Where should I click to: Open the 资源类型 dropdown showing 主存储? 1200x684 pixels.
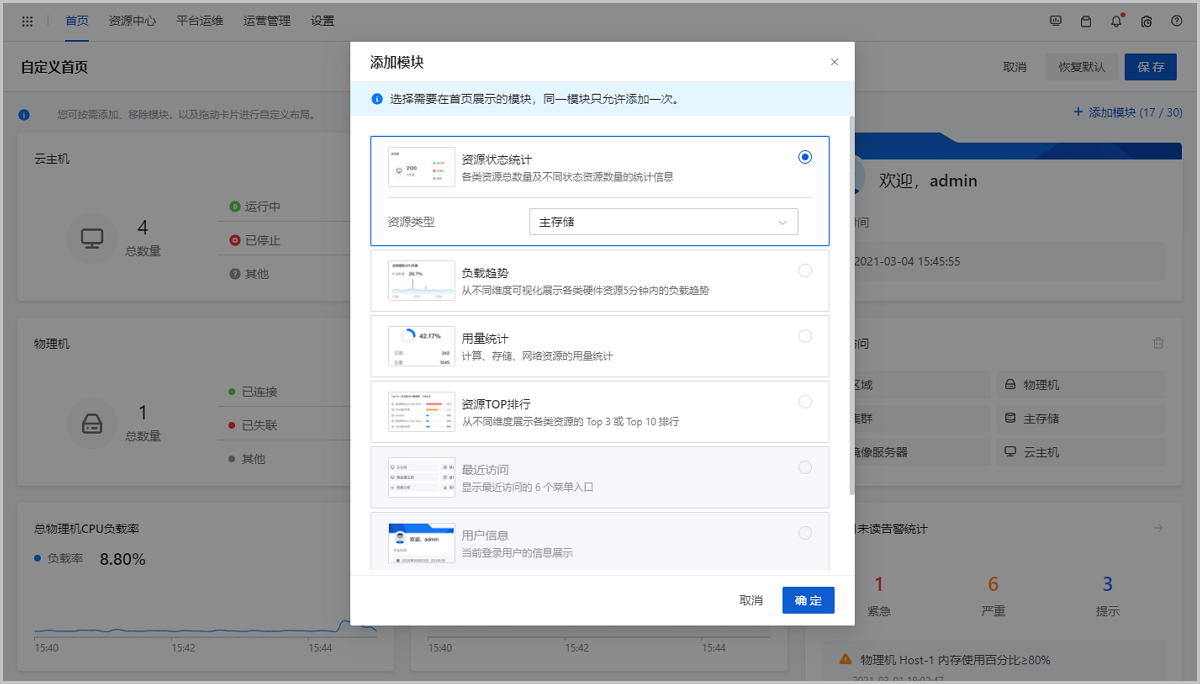click(662, 222)
